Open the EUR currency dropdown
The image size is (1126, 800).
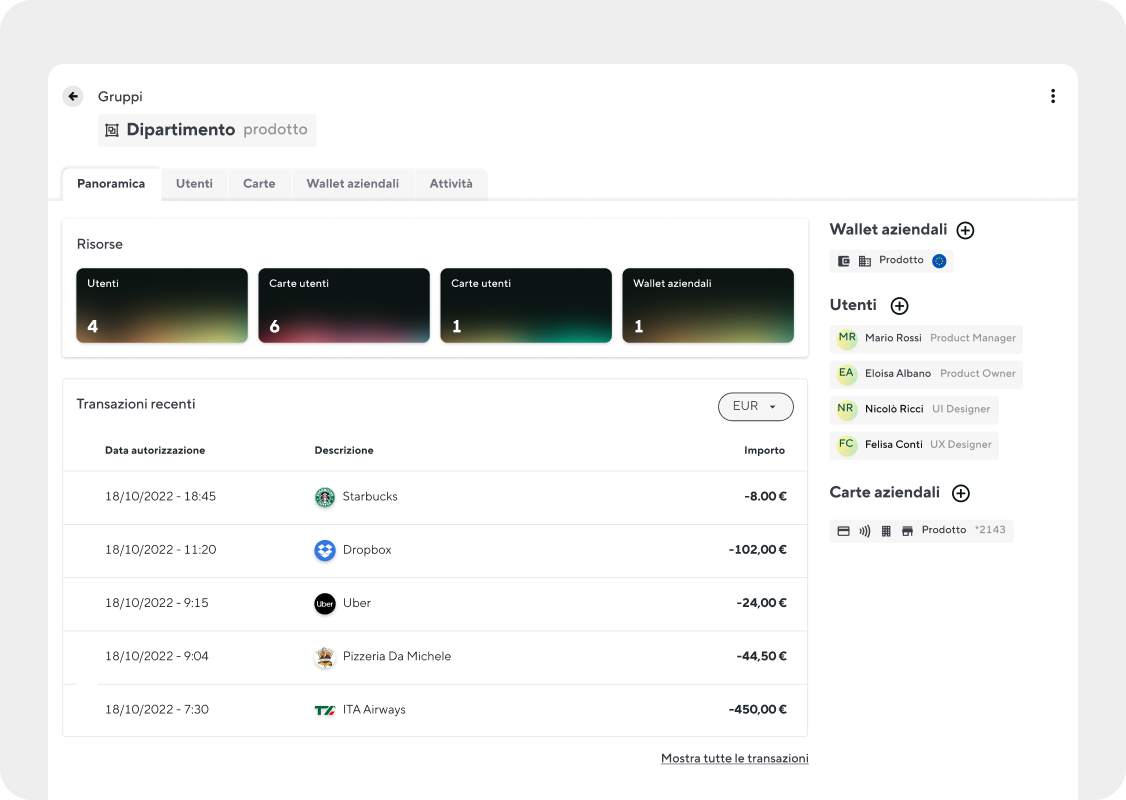click(x=755, y=406)
